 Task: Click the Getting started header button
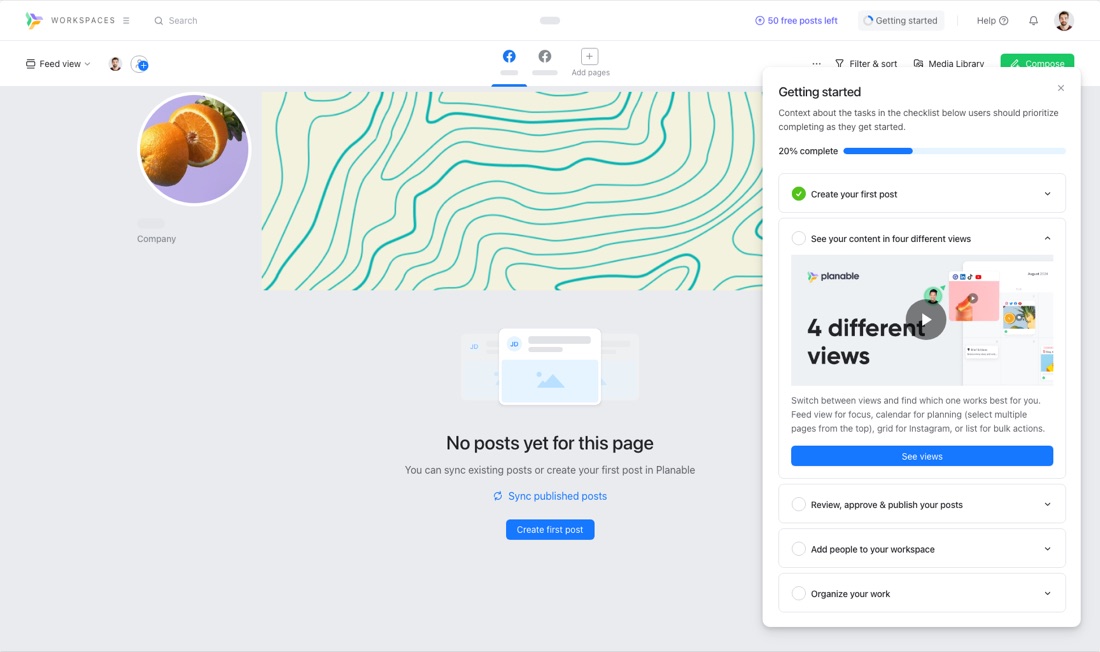(901, 20)
